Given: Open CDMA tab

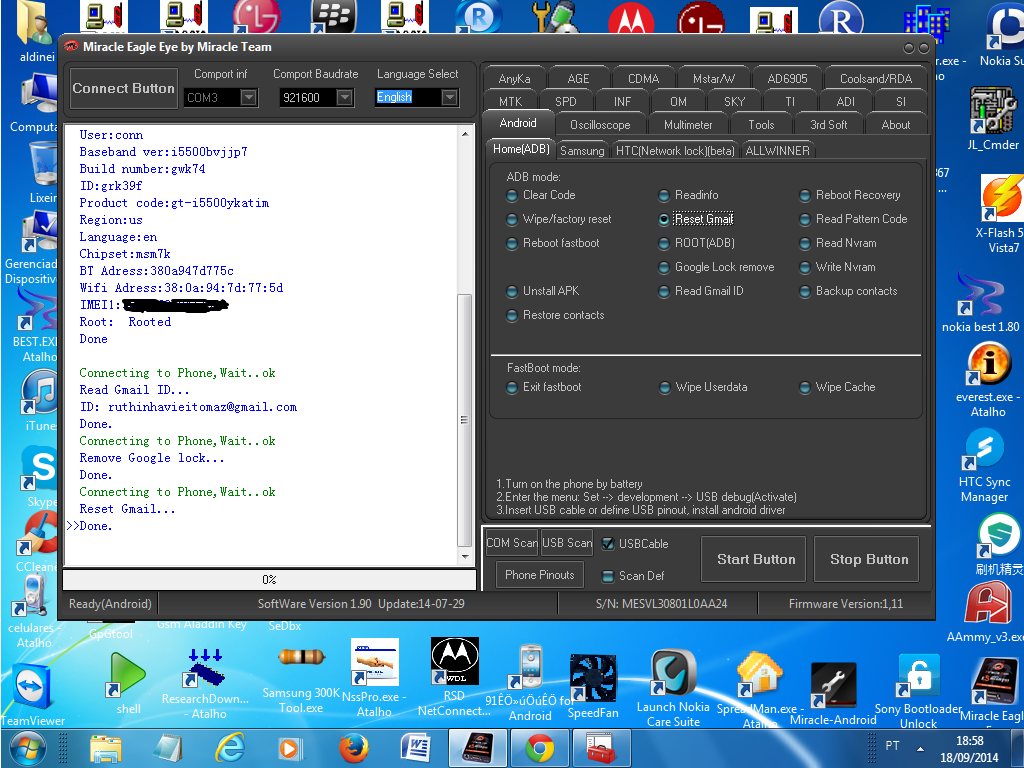Looking at the screenshot, I should click(643, 79).
